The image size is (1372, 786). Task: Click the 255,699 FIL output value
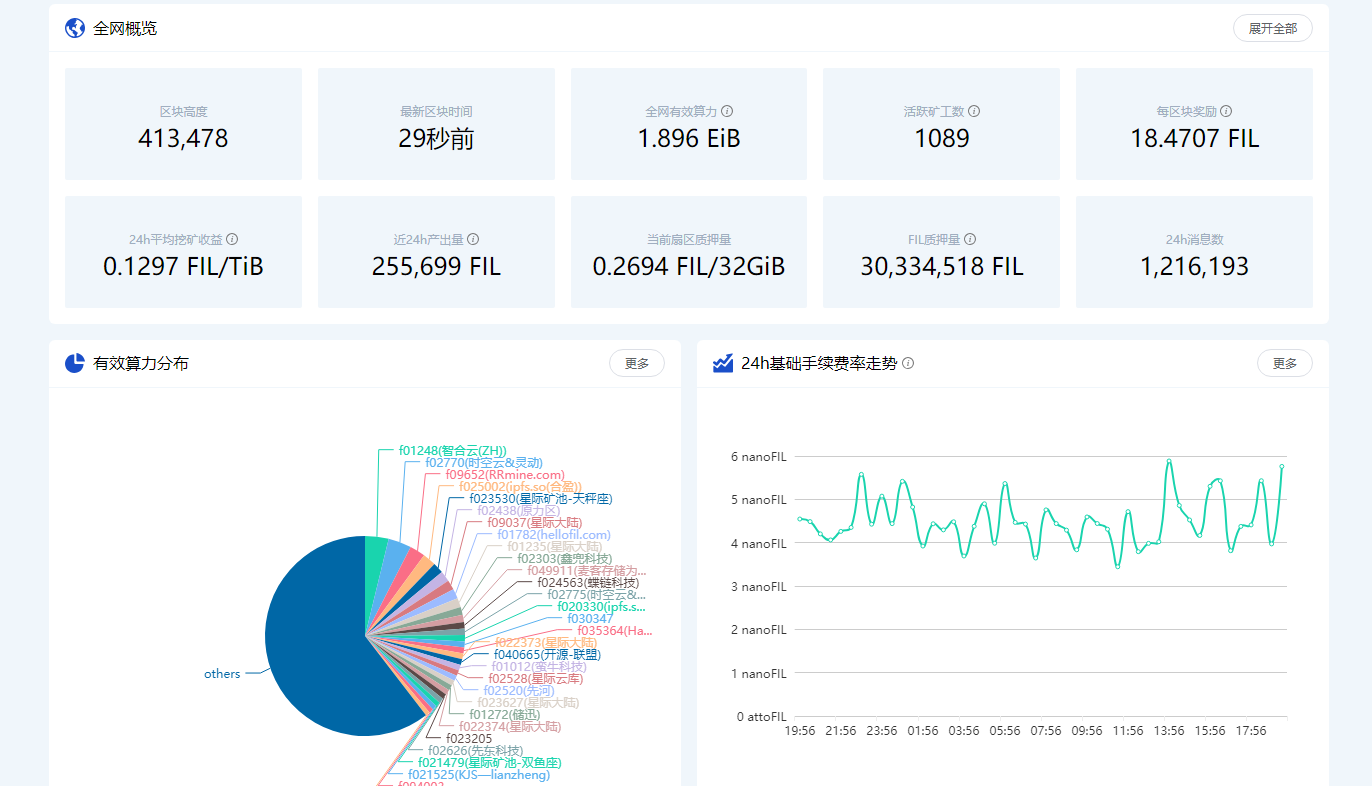(x=436, y=266)
